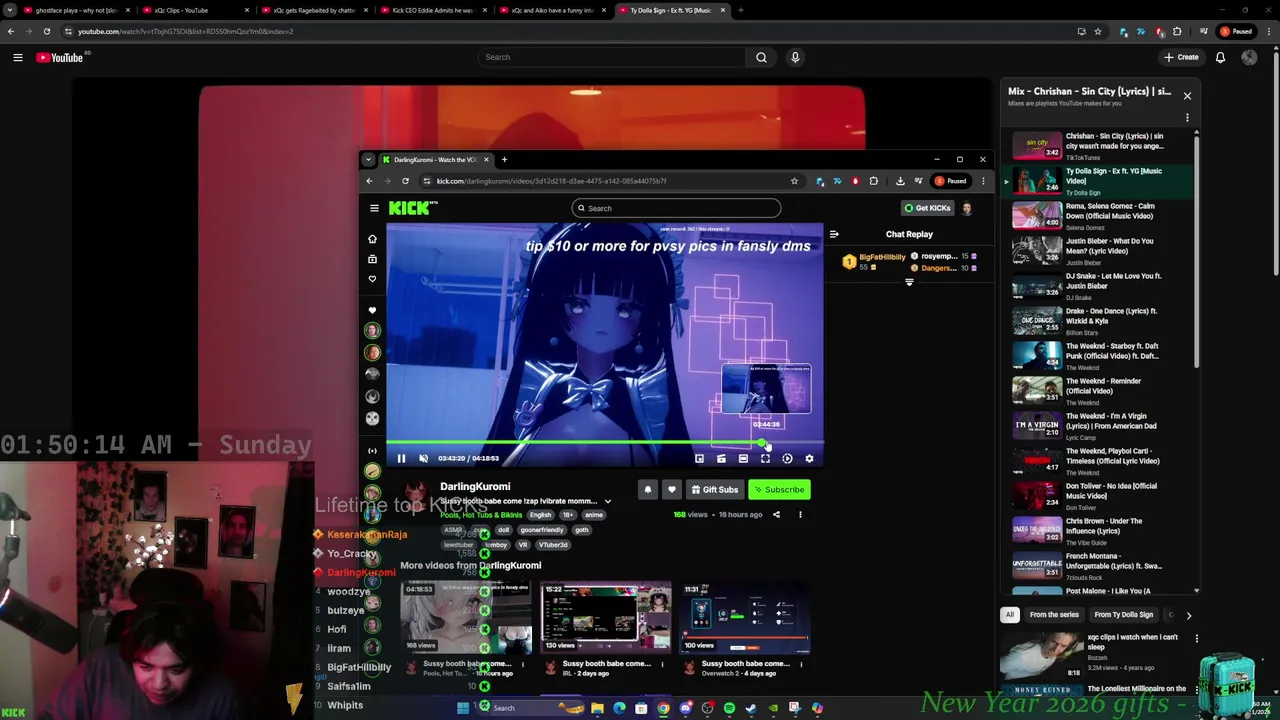1280x720 pixels.
Task: Open the Kick hamburger menu
Action: pos(374,208)
